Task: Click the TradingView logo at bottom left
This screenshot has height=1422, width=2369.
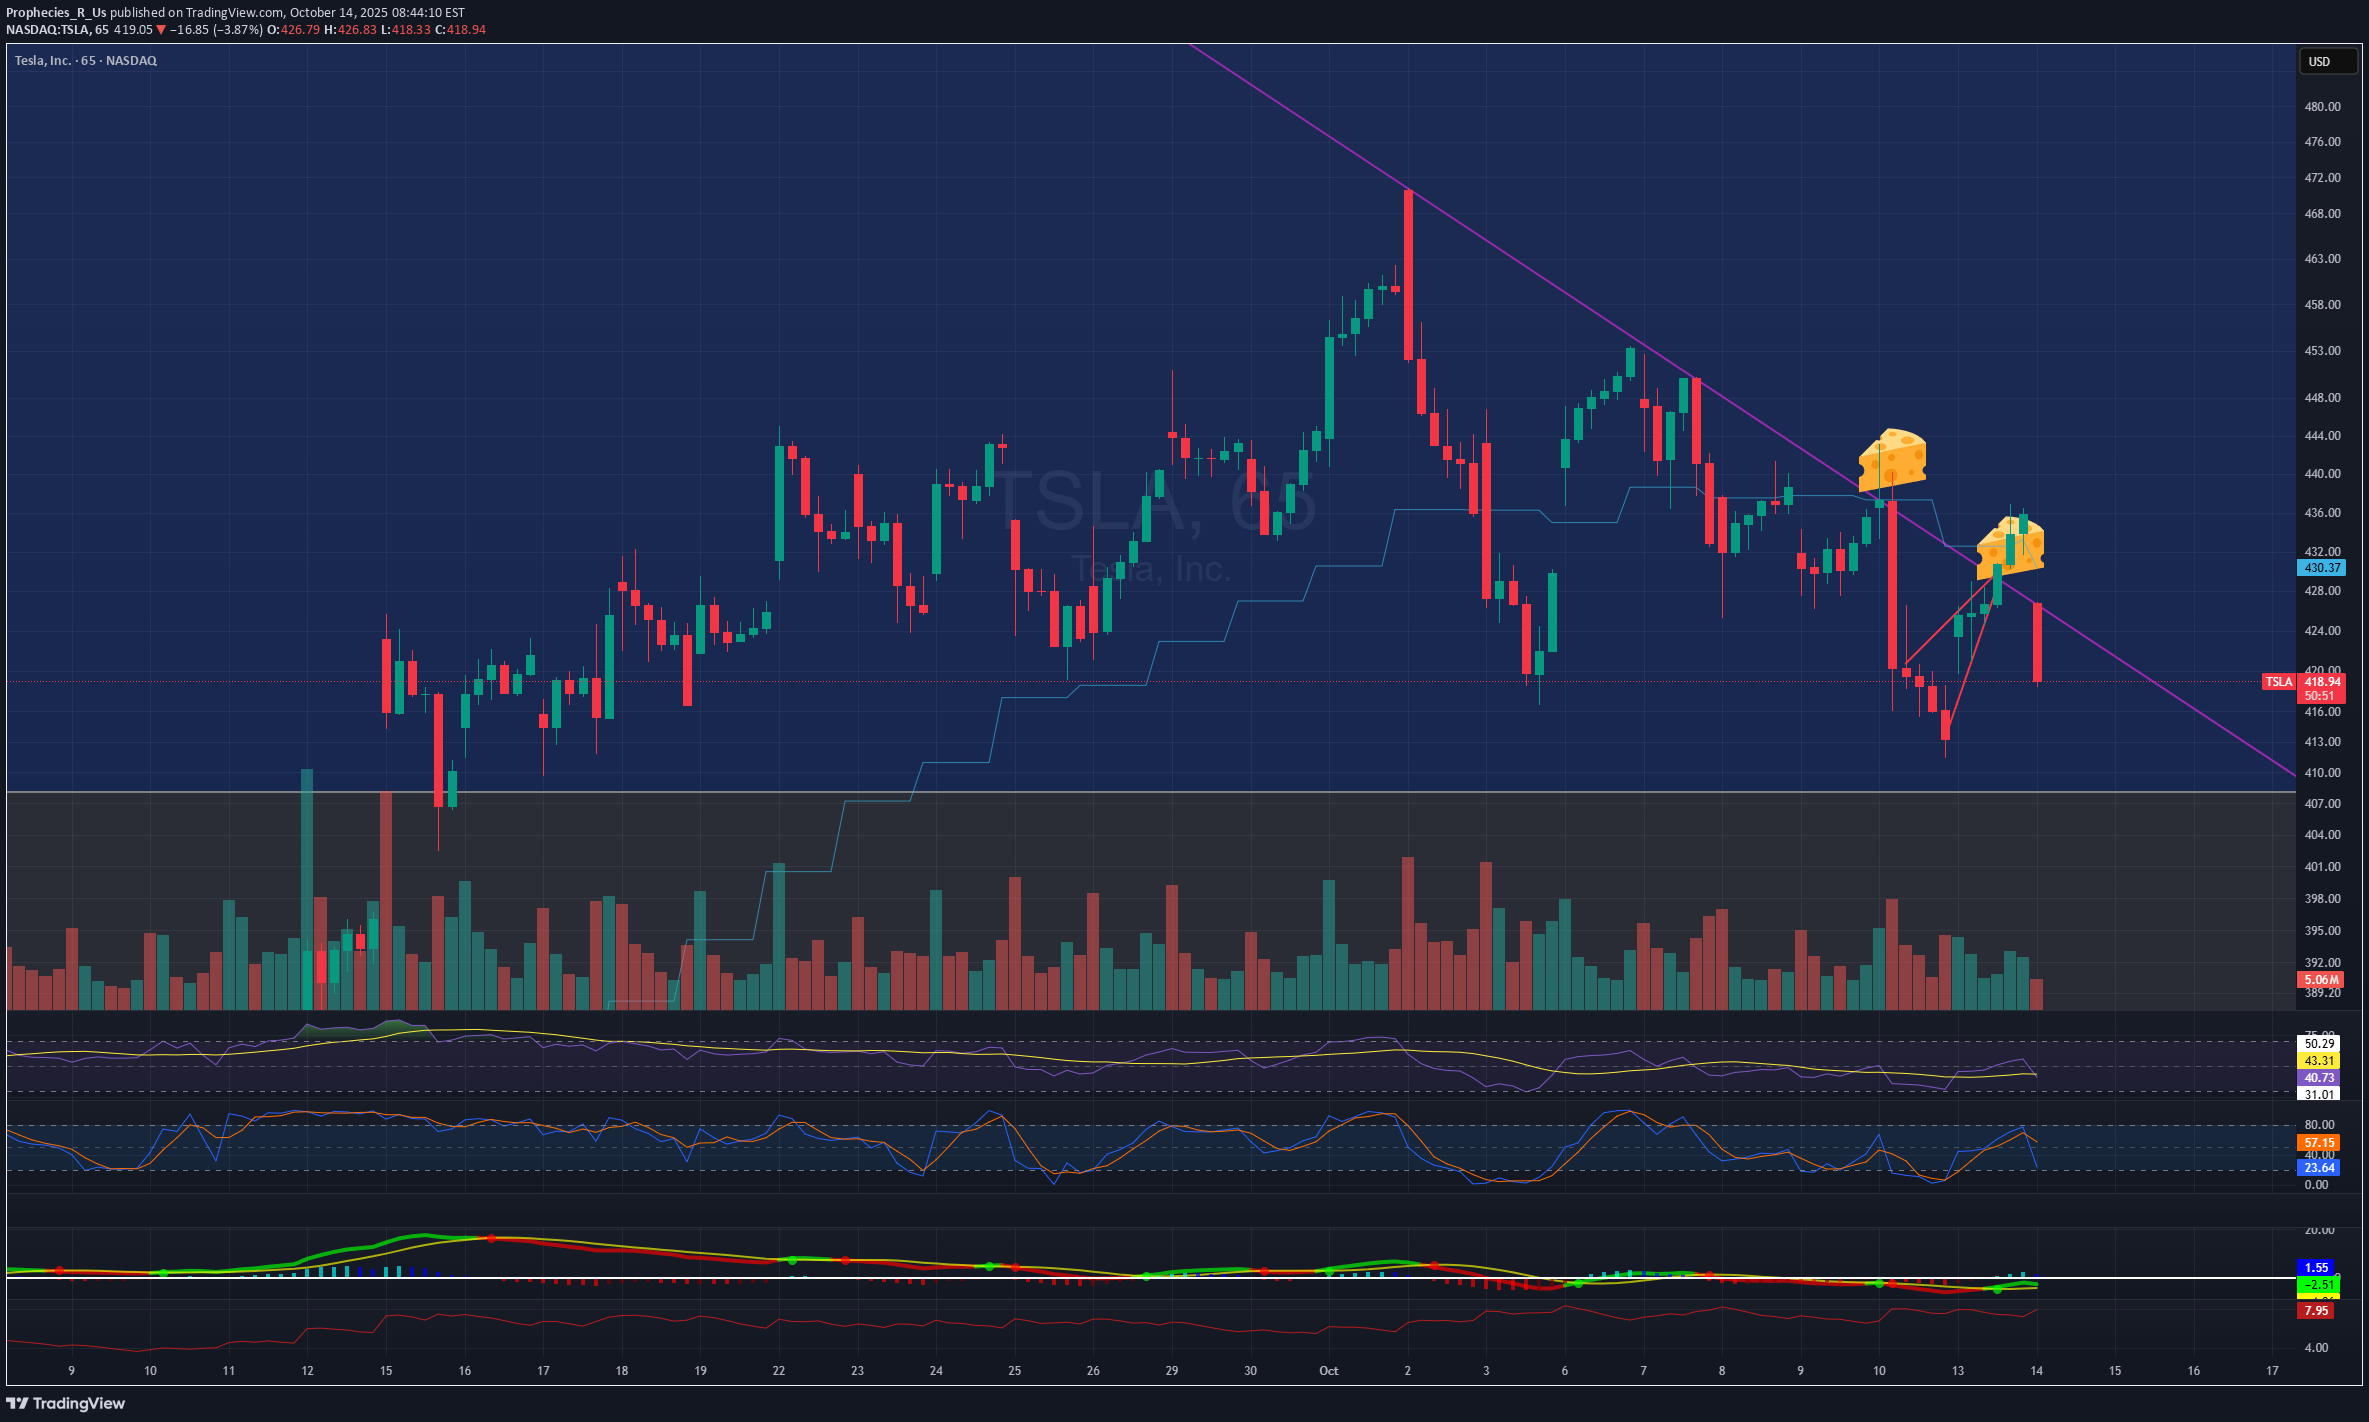Action: tap(66, 1403)
